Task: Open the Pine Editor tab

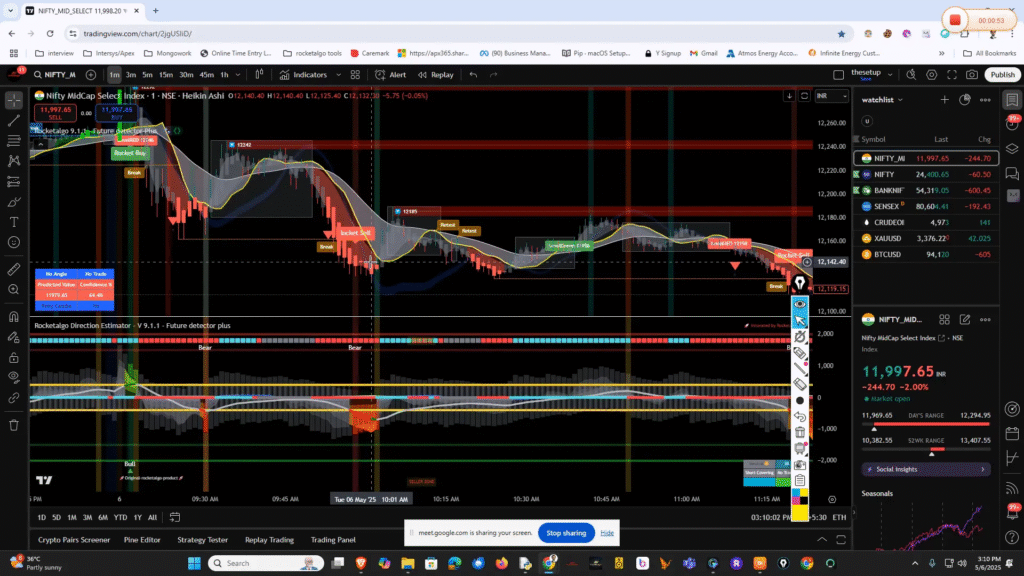Action: click(141, 540)
